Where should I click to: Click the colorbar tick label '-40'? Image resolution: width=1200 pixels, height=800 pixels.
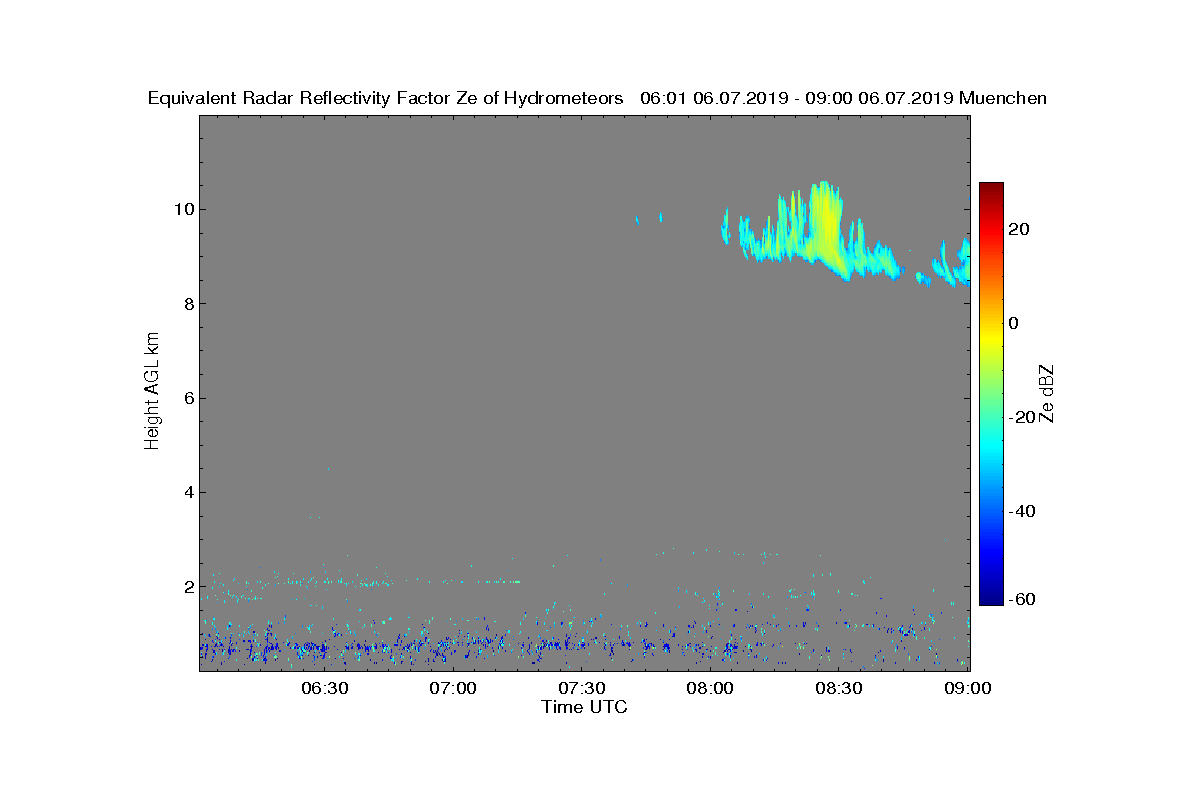pyautogui.click(x=1021, y=511)
